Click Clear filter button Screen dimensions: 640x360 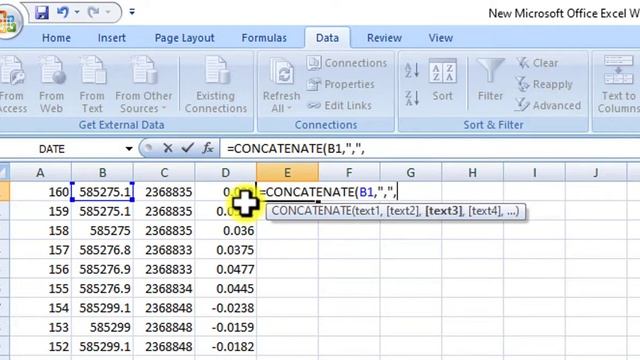pos(537,63)
